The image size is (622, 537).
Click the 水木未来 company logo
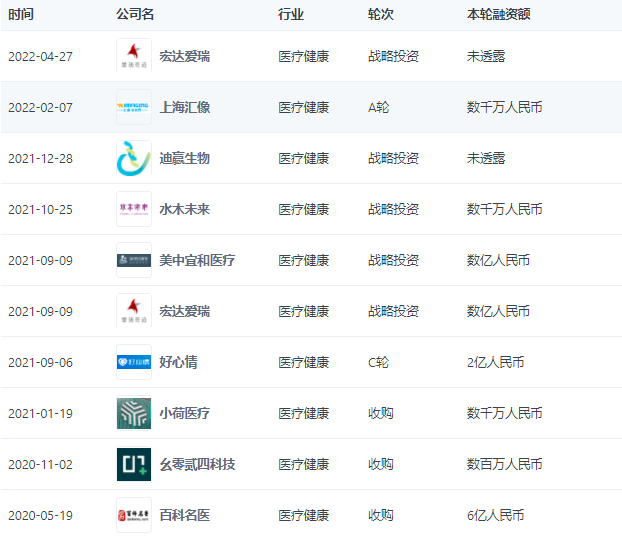pos(134,209)
